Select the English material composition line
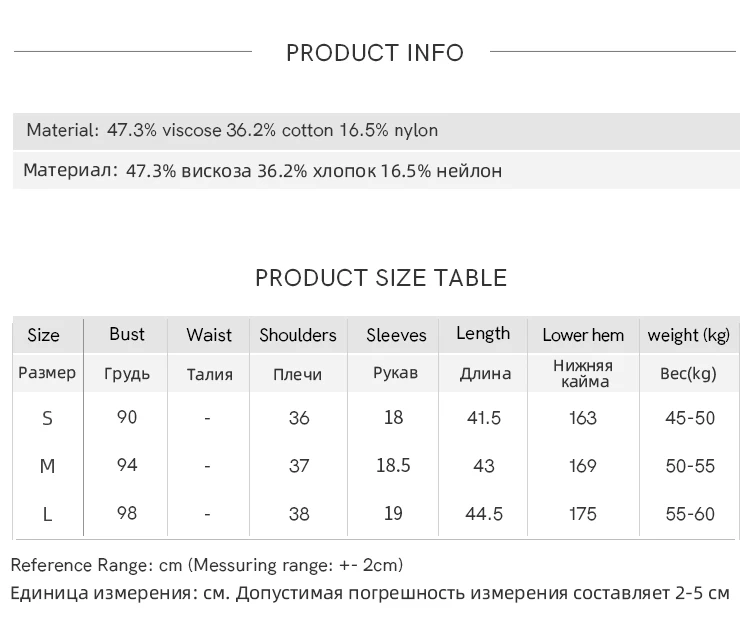 232,130
